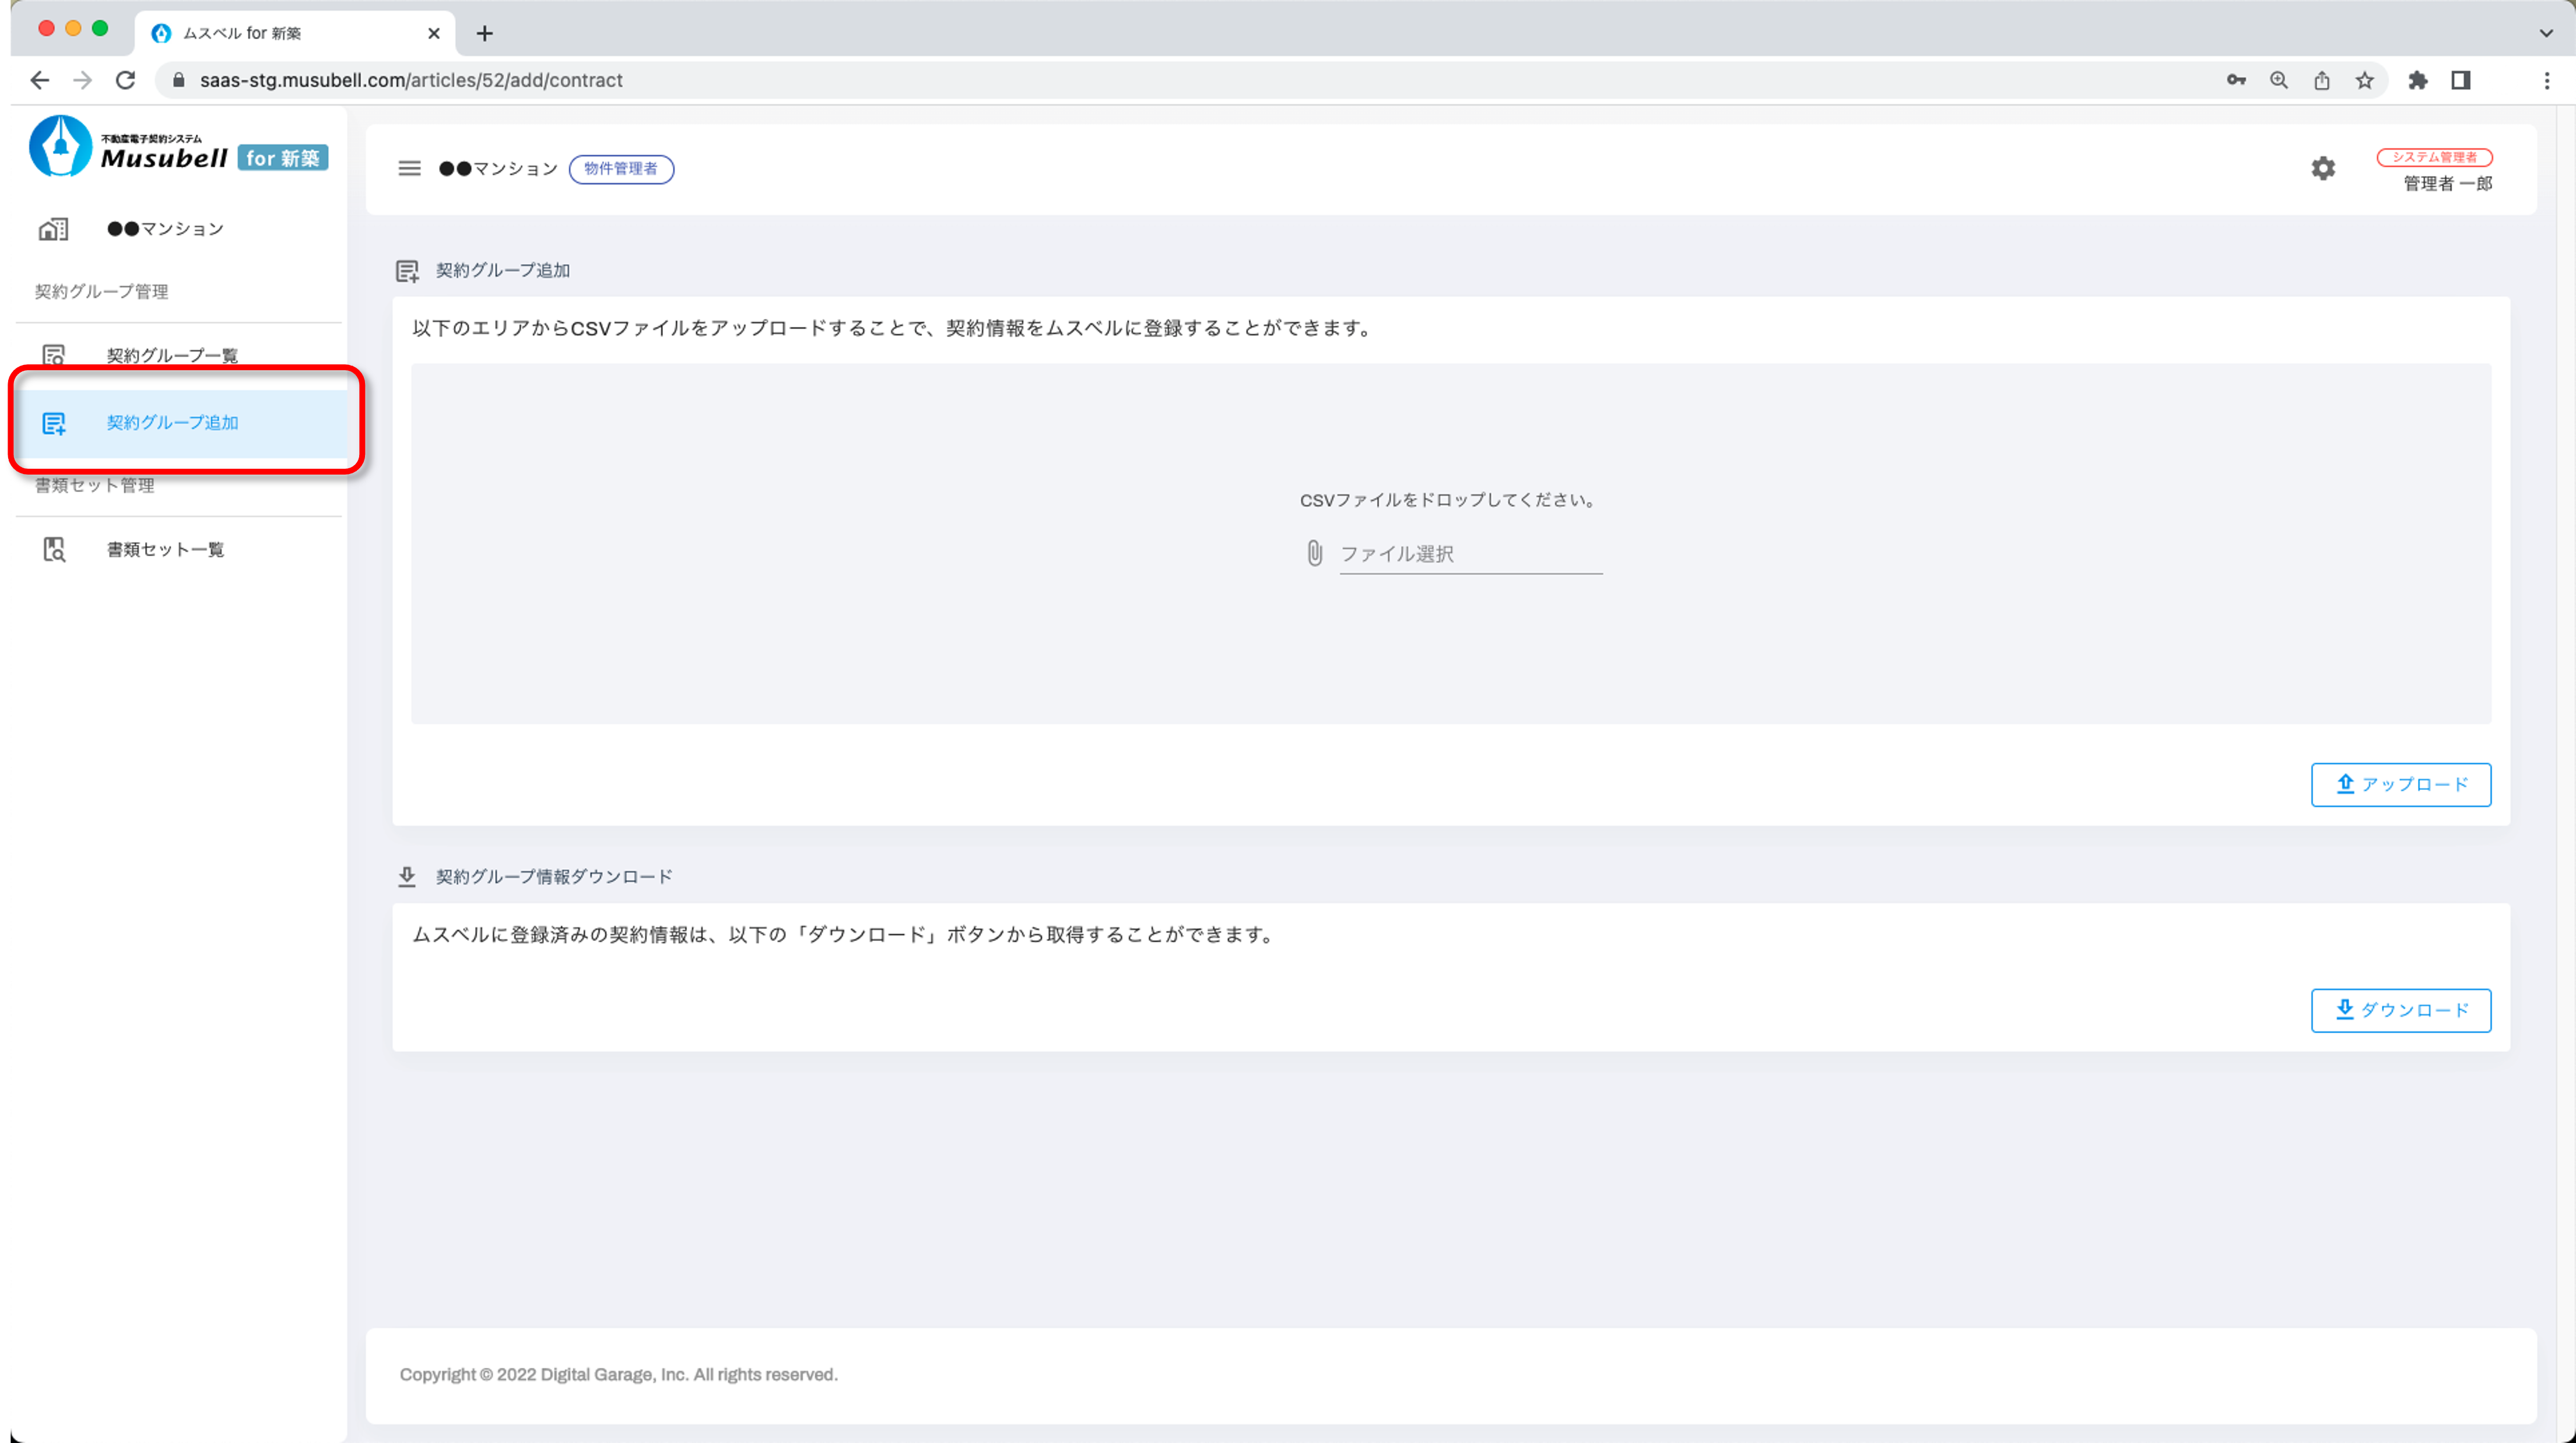Open a new browser tab
This screenshot has height=1443, width=2576.
pos(484,33)
